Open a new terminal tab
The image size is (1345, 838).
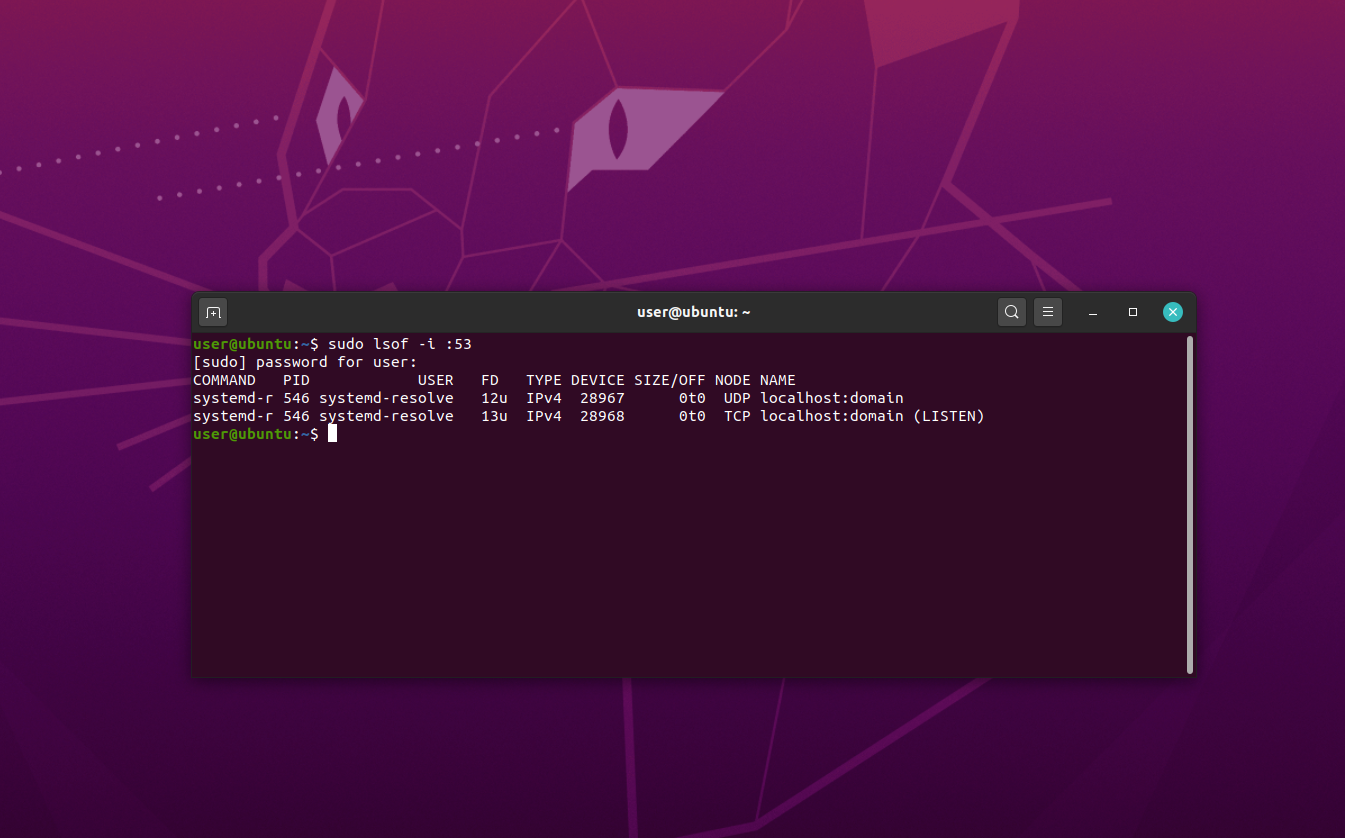pos(213,312)
